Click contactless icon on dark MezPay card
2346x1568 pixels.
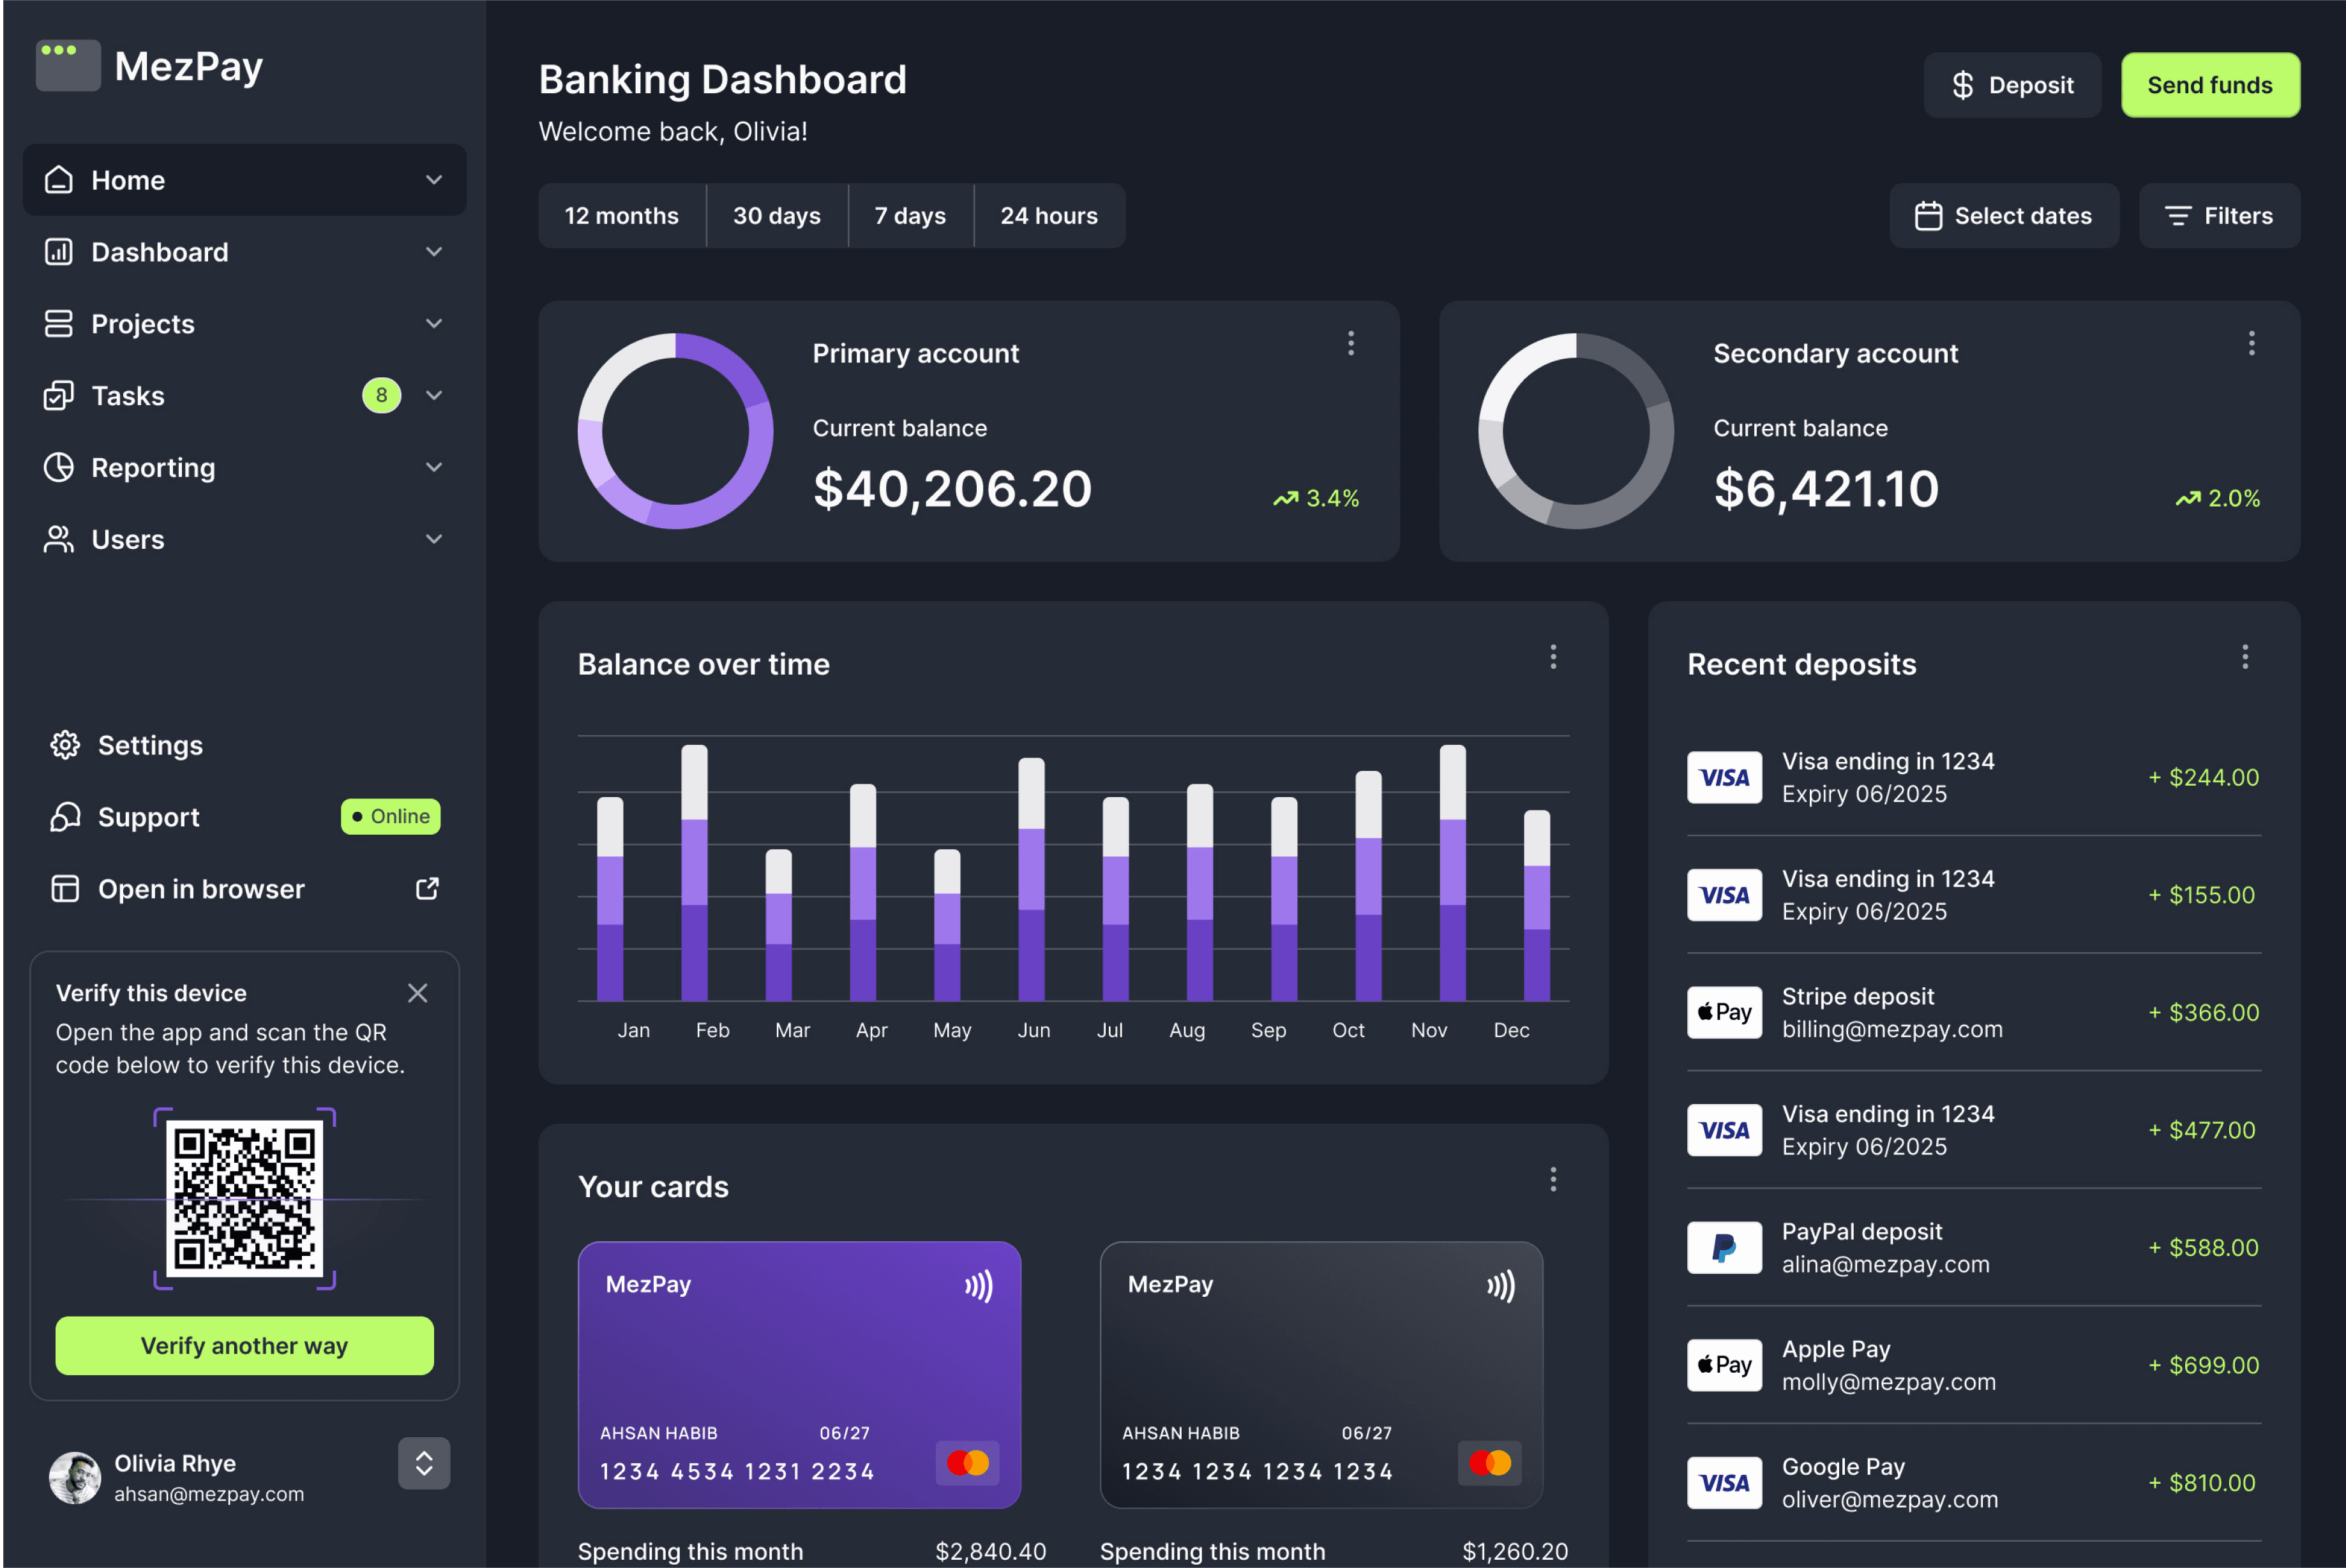pyautogui.click(x=1501, y=1286)
